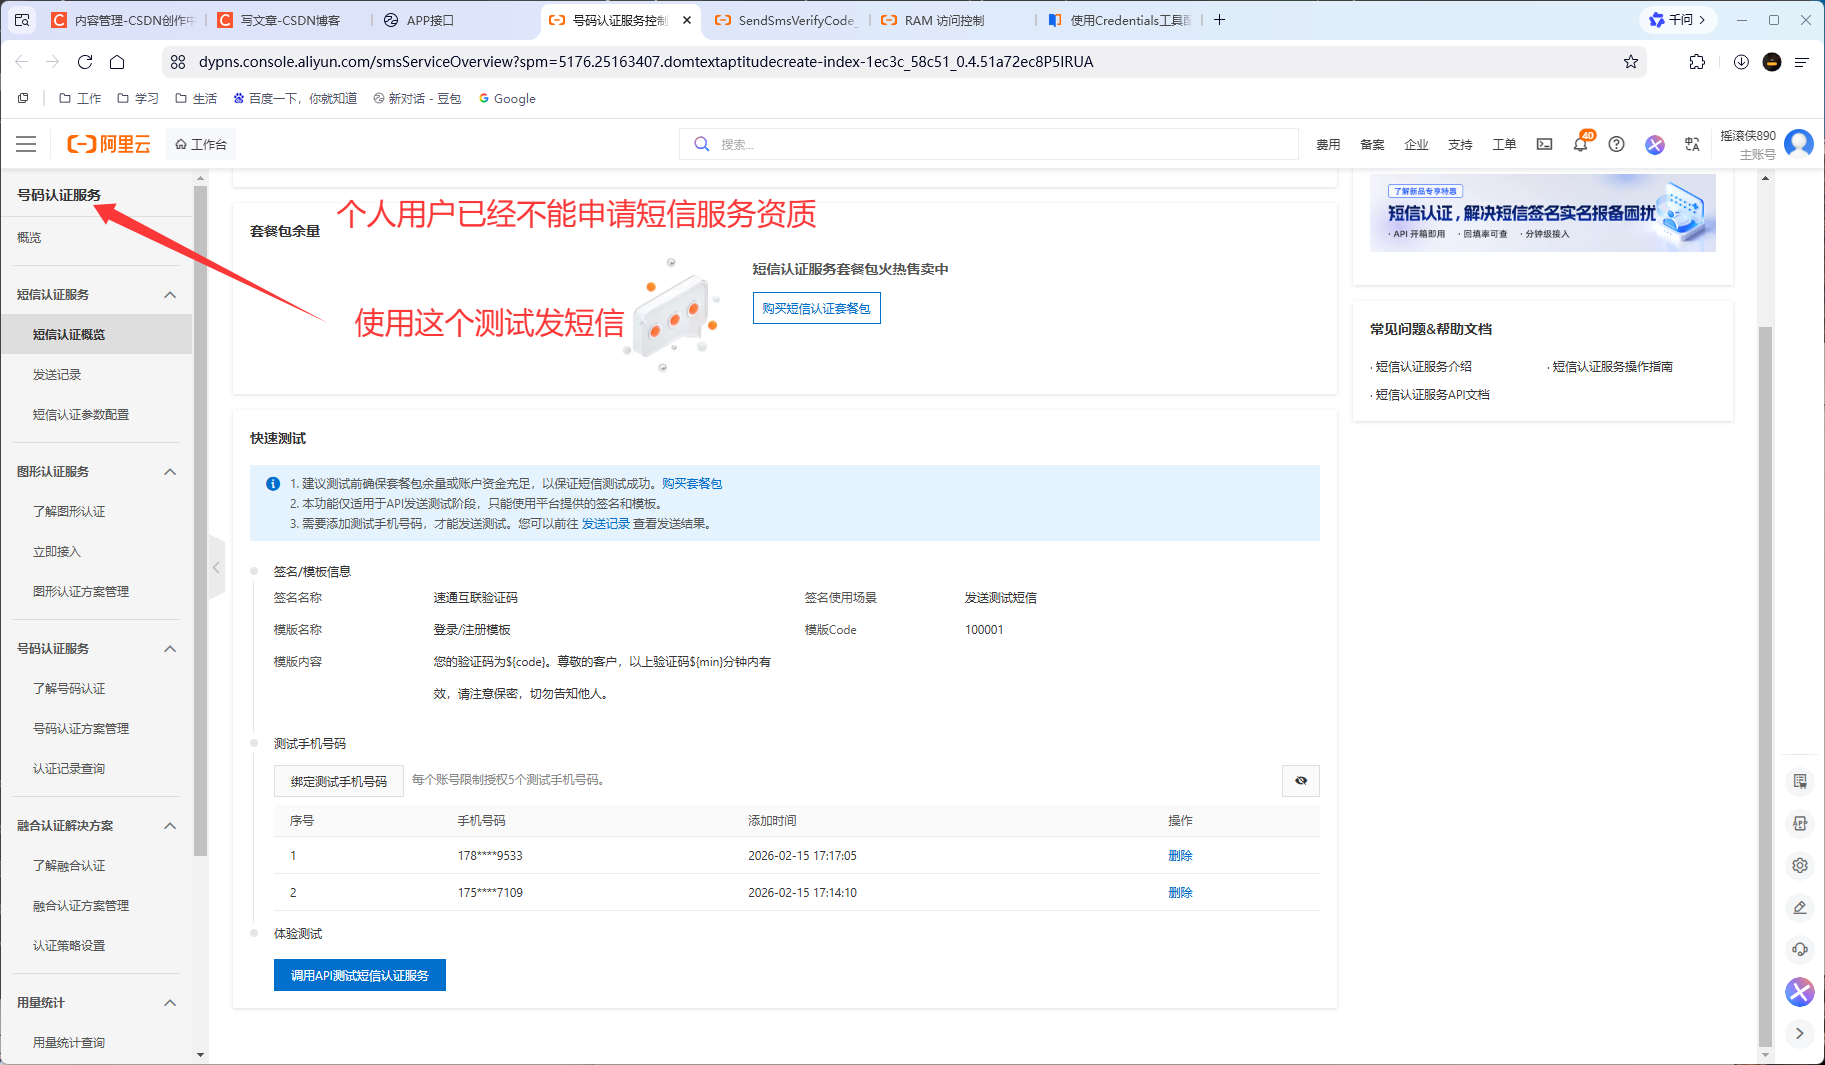Follow the 发送记录 link in notice
This screenshot has width=1825, height=1065.
(606, 524)
